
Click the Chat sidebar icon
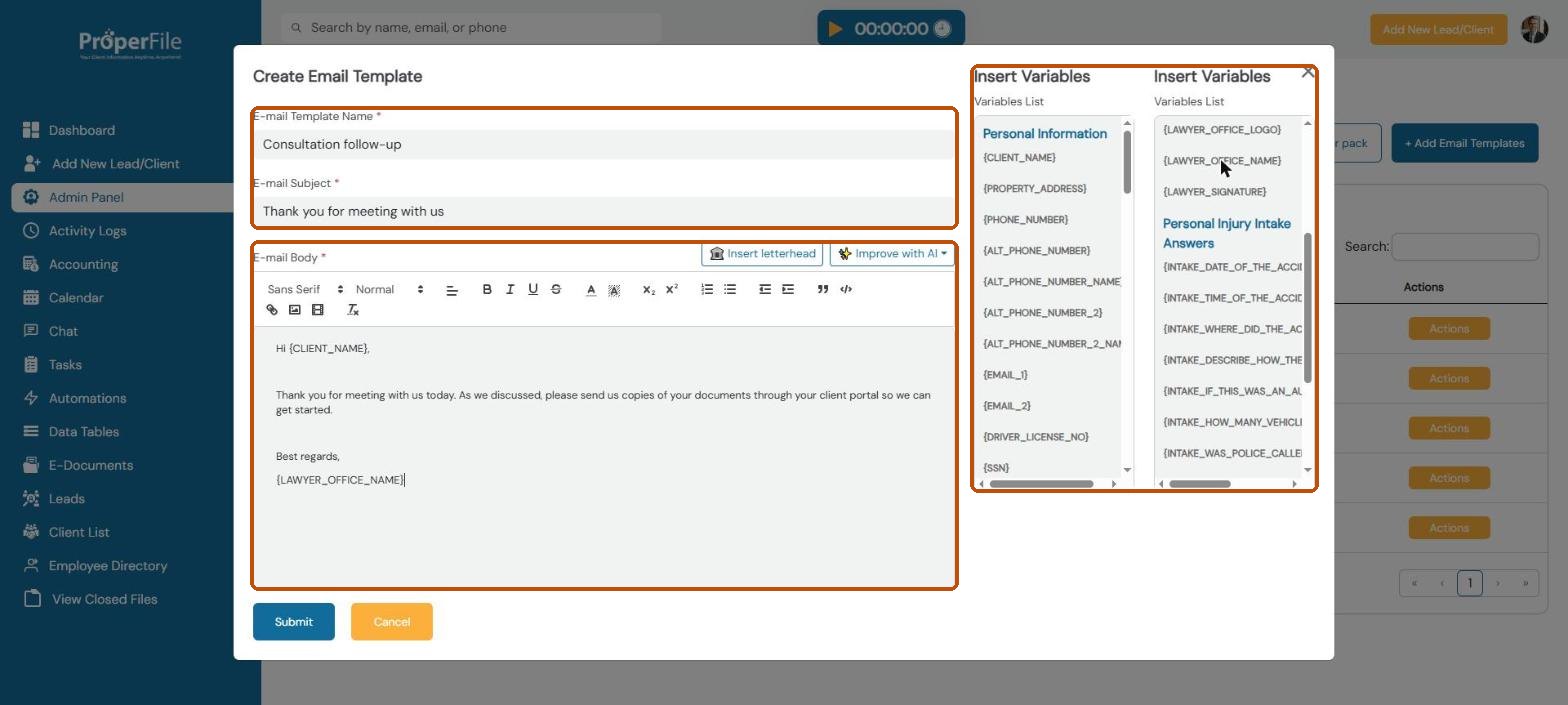pyautogui.click(x=31, y=331)
